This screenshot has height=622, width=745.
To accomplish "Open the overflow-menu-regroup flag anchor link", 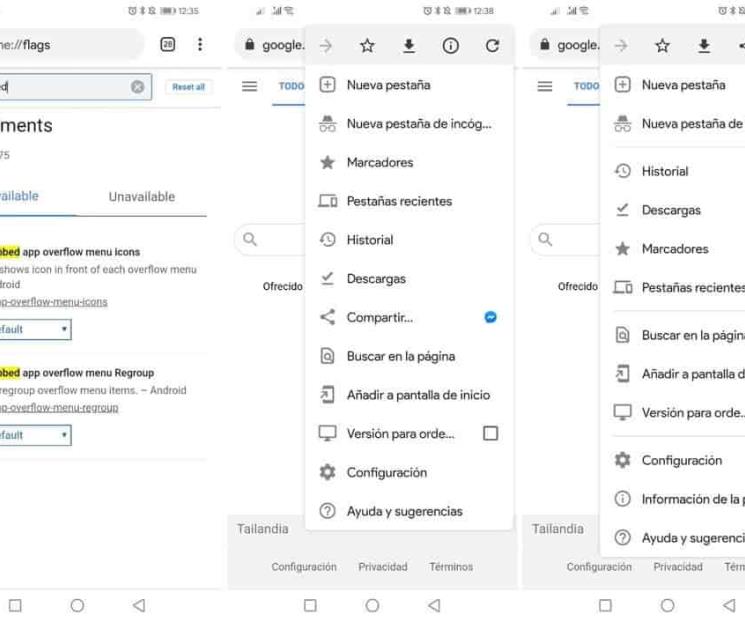I will click(x=59, y=408).
